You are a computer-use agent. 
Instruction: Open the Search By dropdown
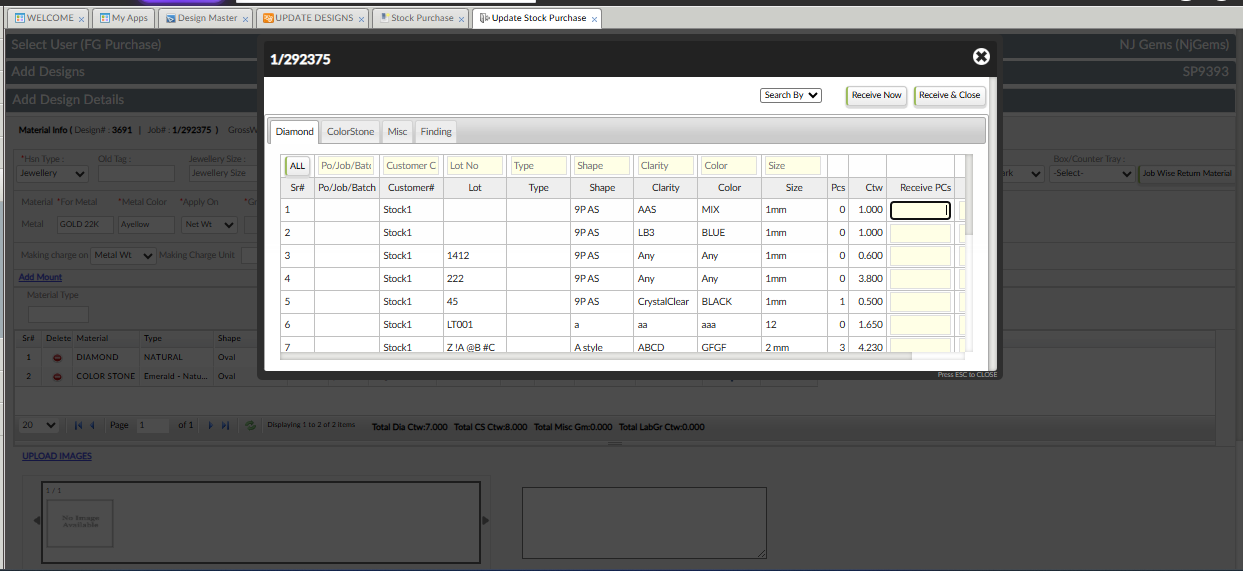pos(791,95)
